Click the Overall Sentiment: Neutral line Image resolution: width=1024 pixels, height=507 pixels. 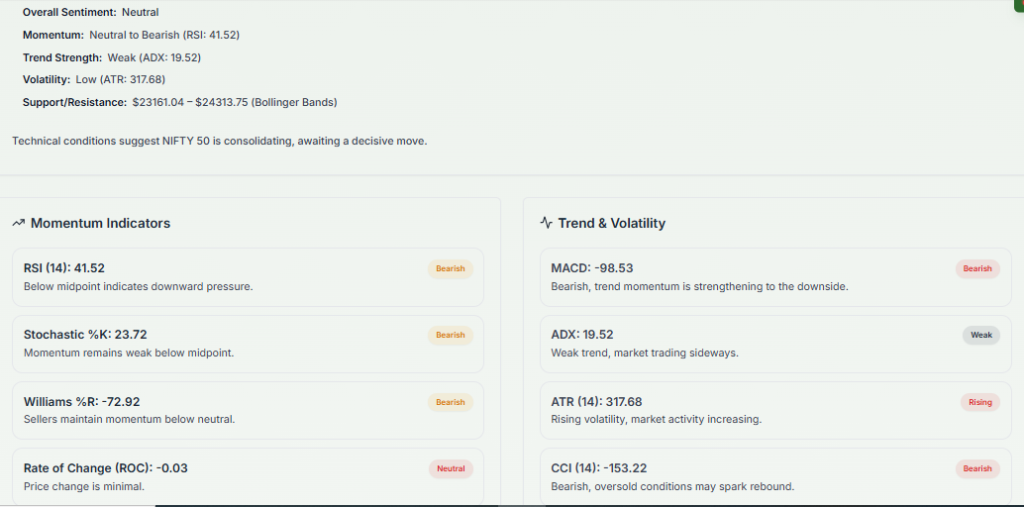click(91, 12)
